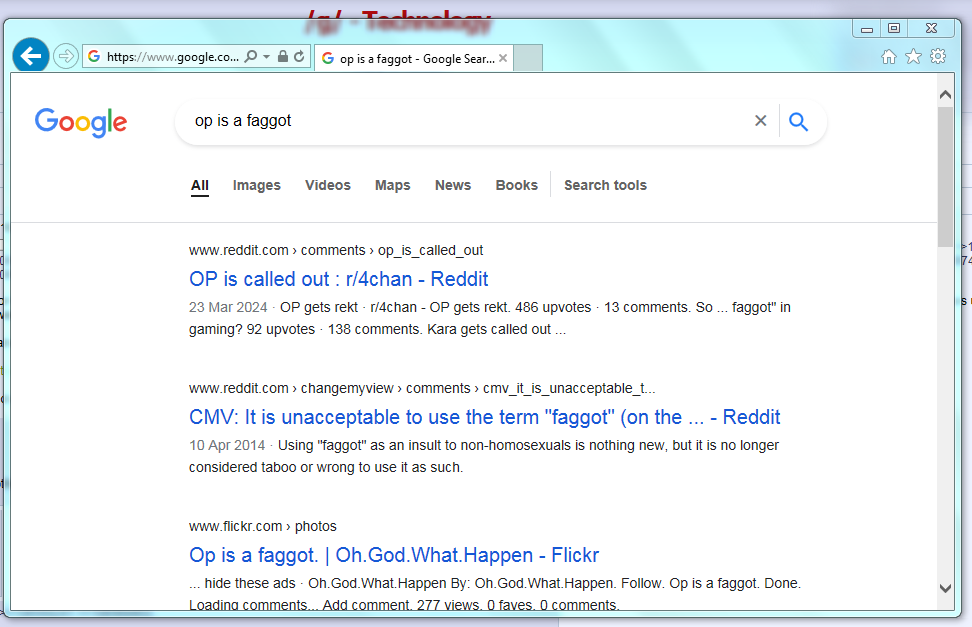This screenshot has width=972, height=627.
Task: Open Favorites star icon
Action: coord(913,56)
